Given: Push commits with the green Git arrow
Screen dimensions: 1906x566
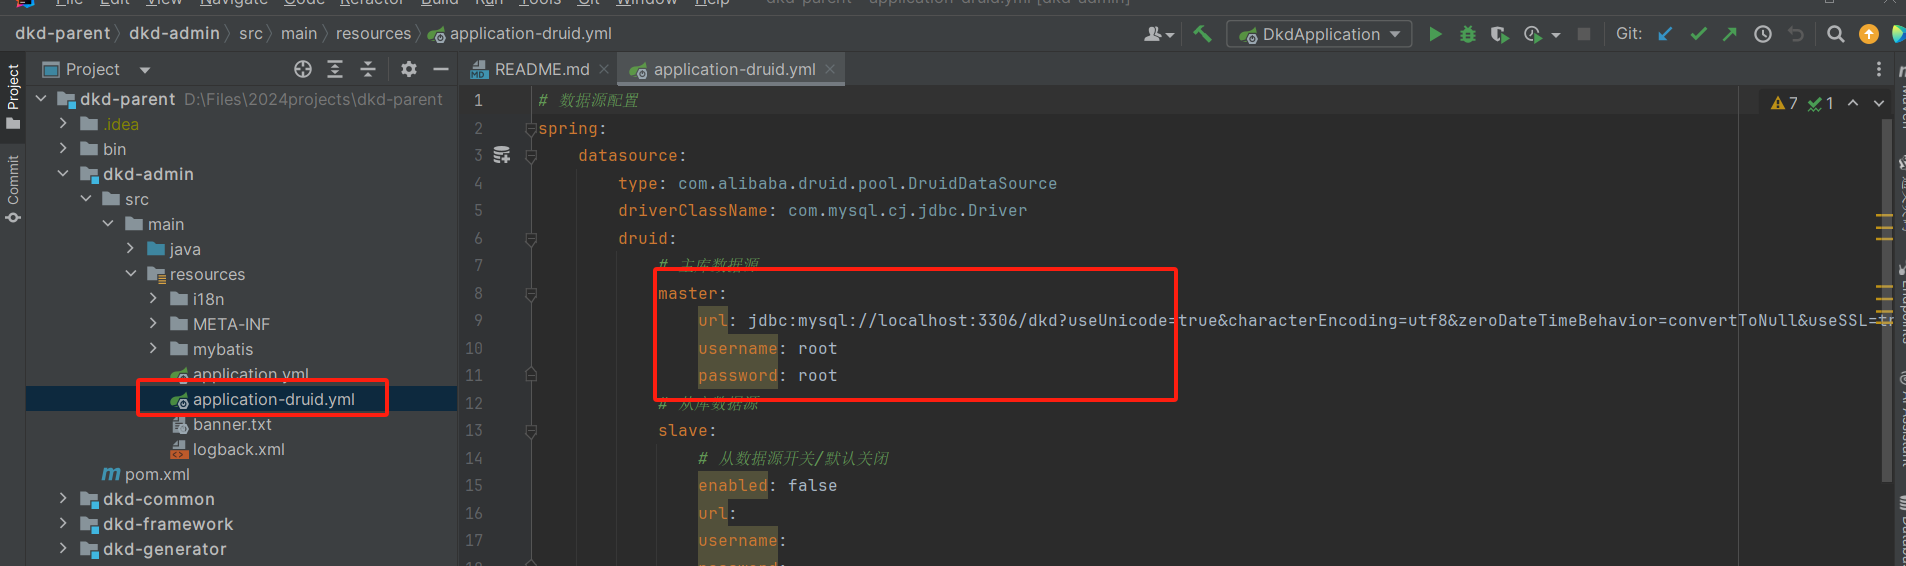Looking at the screenshot, I should pyautogui.click(x=1730, y=34).
